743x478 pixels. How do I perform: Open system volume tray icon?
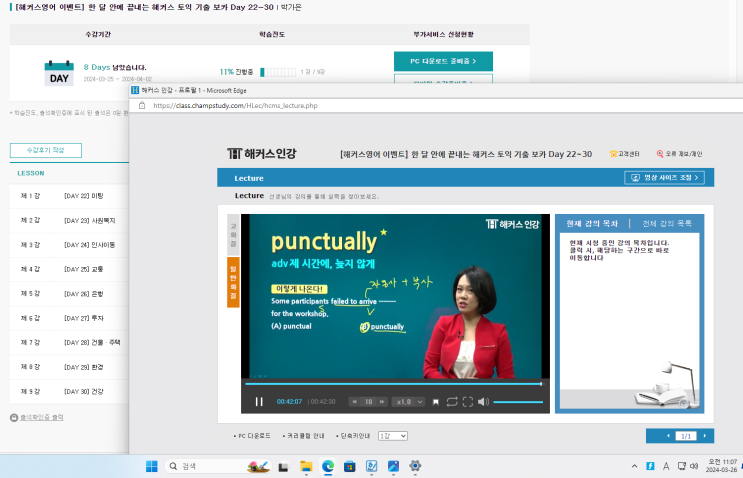694,466
